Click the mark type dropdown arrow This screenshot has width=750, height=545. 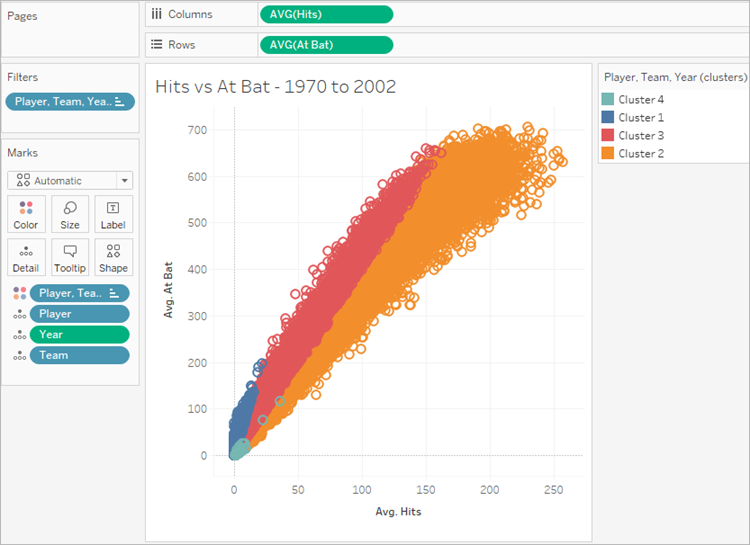125,181
